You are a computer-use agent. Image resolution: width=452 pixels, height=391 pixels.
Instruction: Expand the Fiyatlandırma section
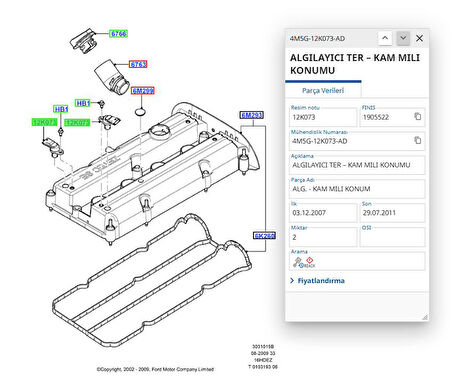pos(318,281)
